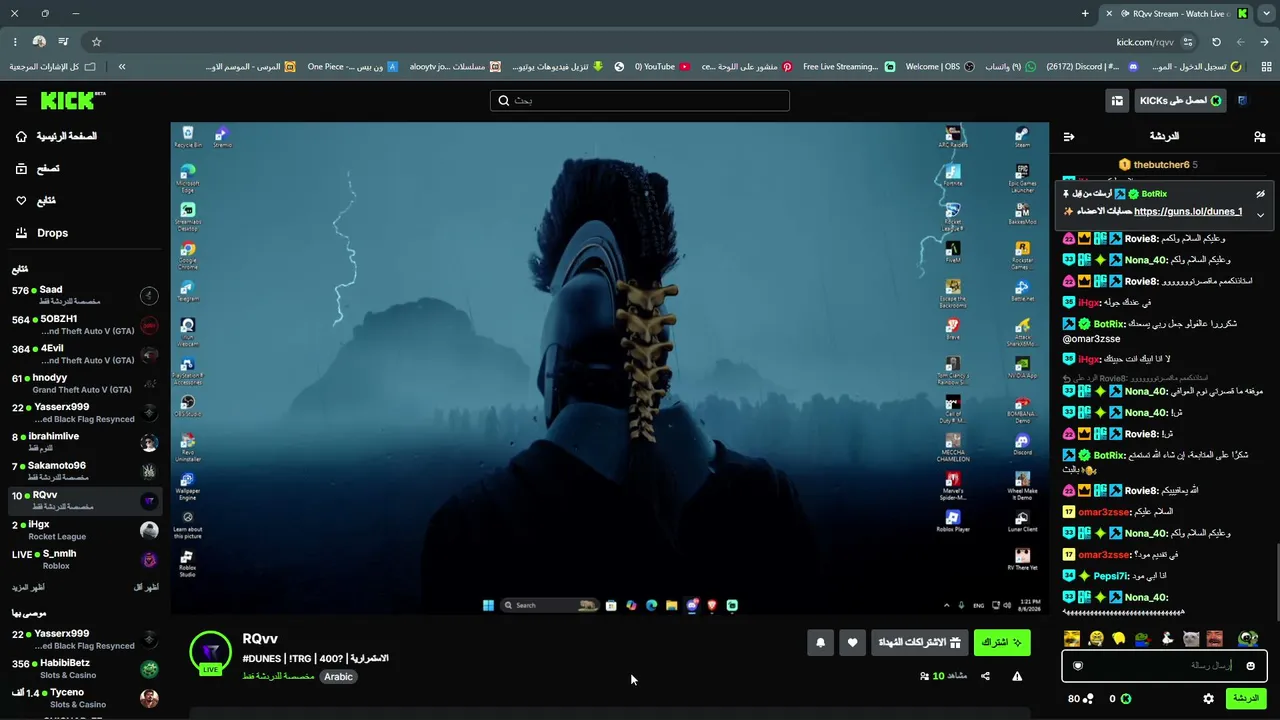Viewport: 1280px width, 720px height.
Task: Click username Pepsi7i in chat
Action: point(1110,576)
